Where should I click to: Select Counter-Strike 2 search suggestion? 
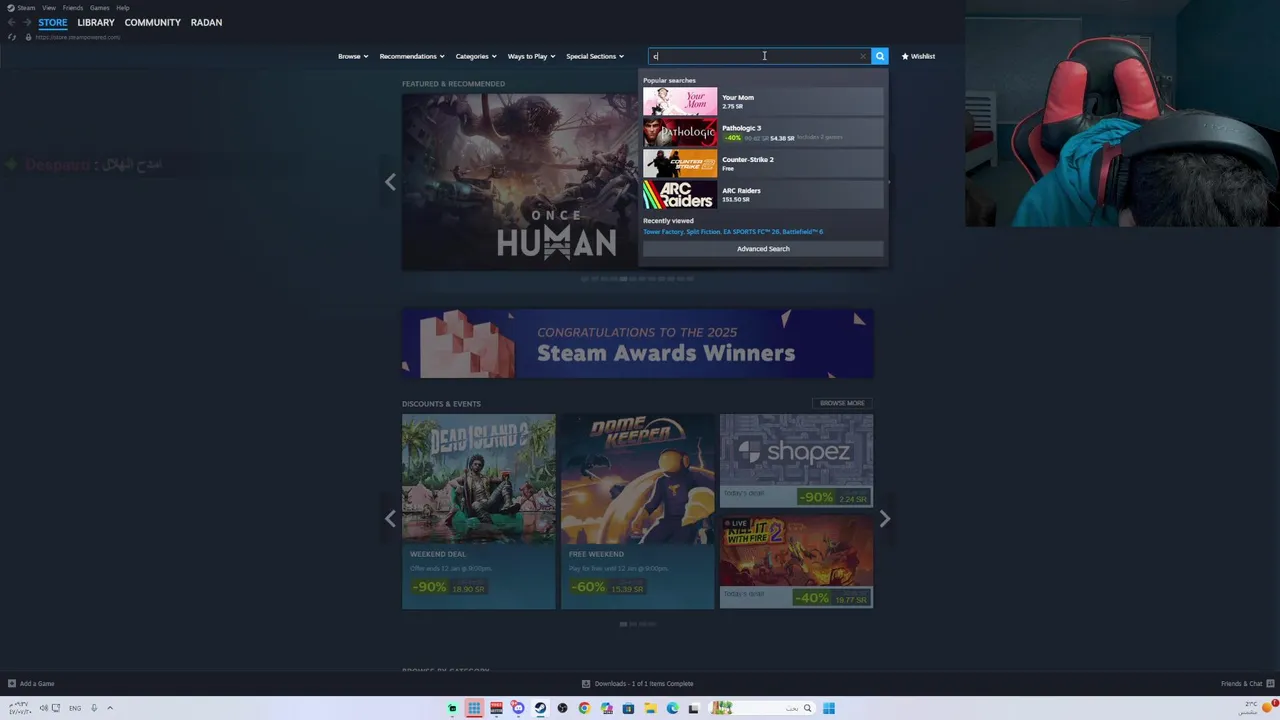pos(763,163)
